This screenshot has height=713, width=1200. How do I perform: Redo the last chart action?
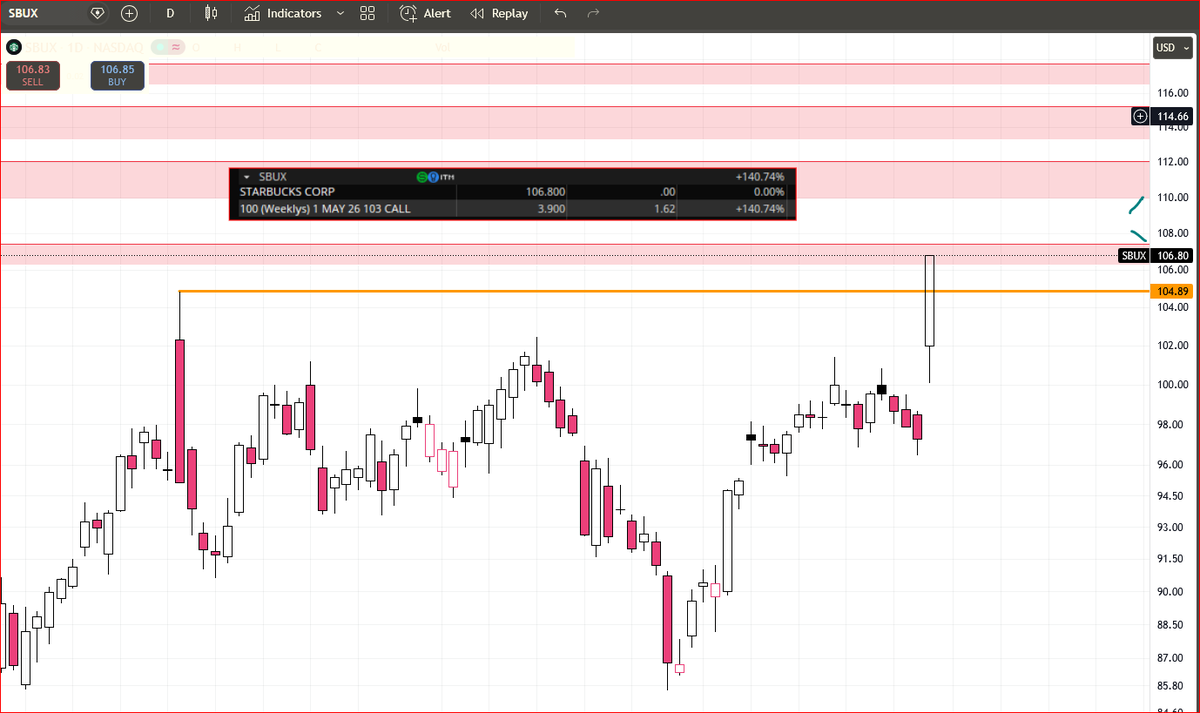[593, 14]
